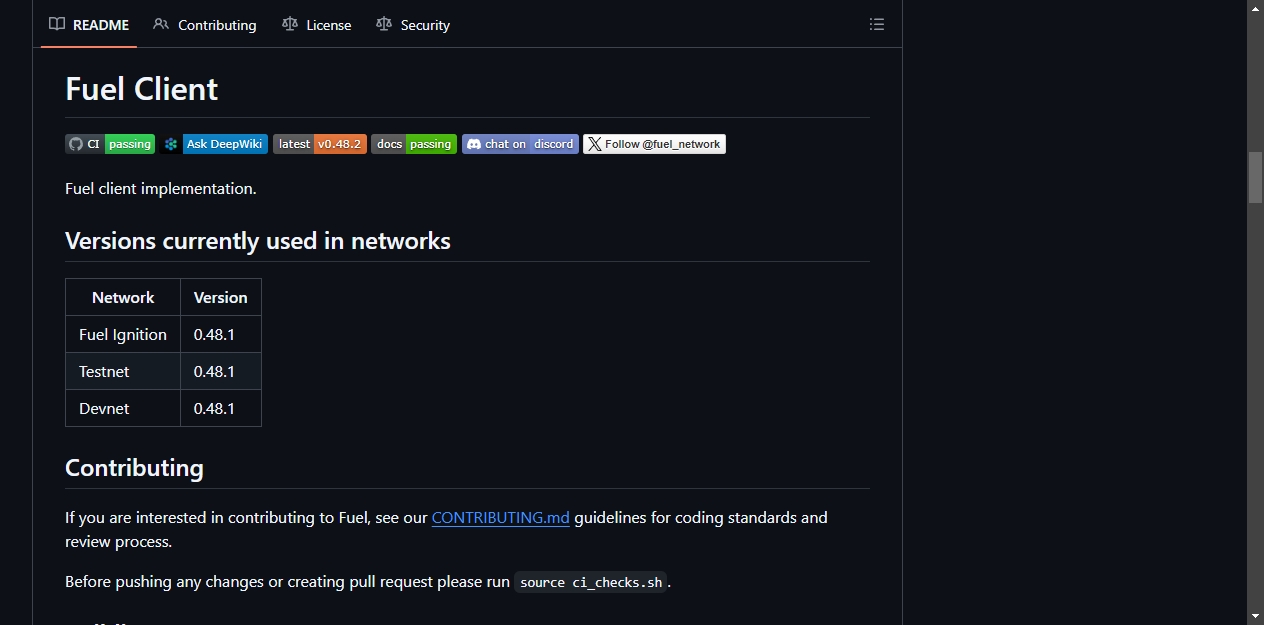Click the Testnet table cell
Image resolution: width=1264 pixels, height=625 pixels.
123,371
